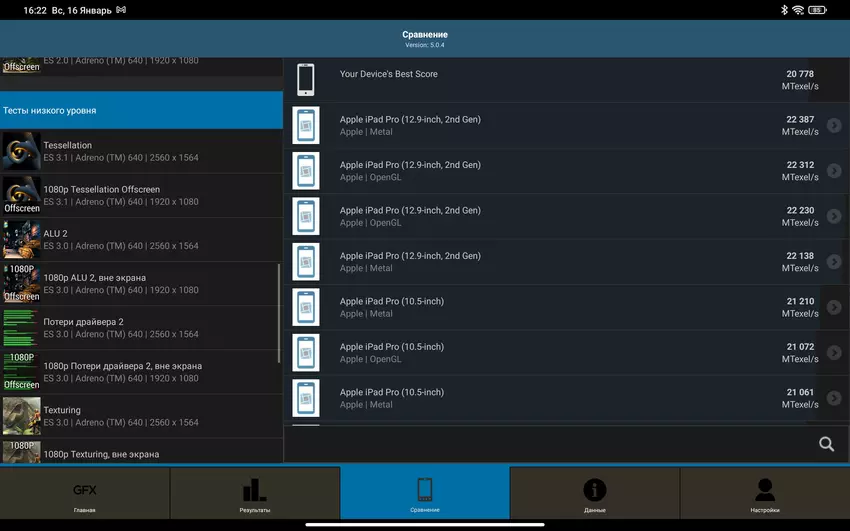Viewport: 850px width, 531px height.
Task: Click the Тесты низкого уровня header
Action: 141,110
